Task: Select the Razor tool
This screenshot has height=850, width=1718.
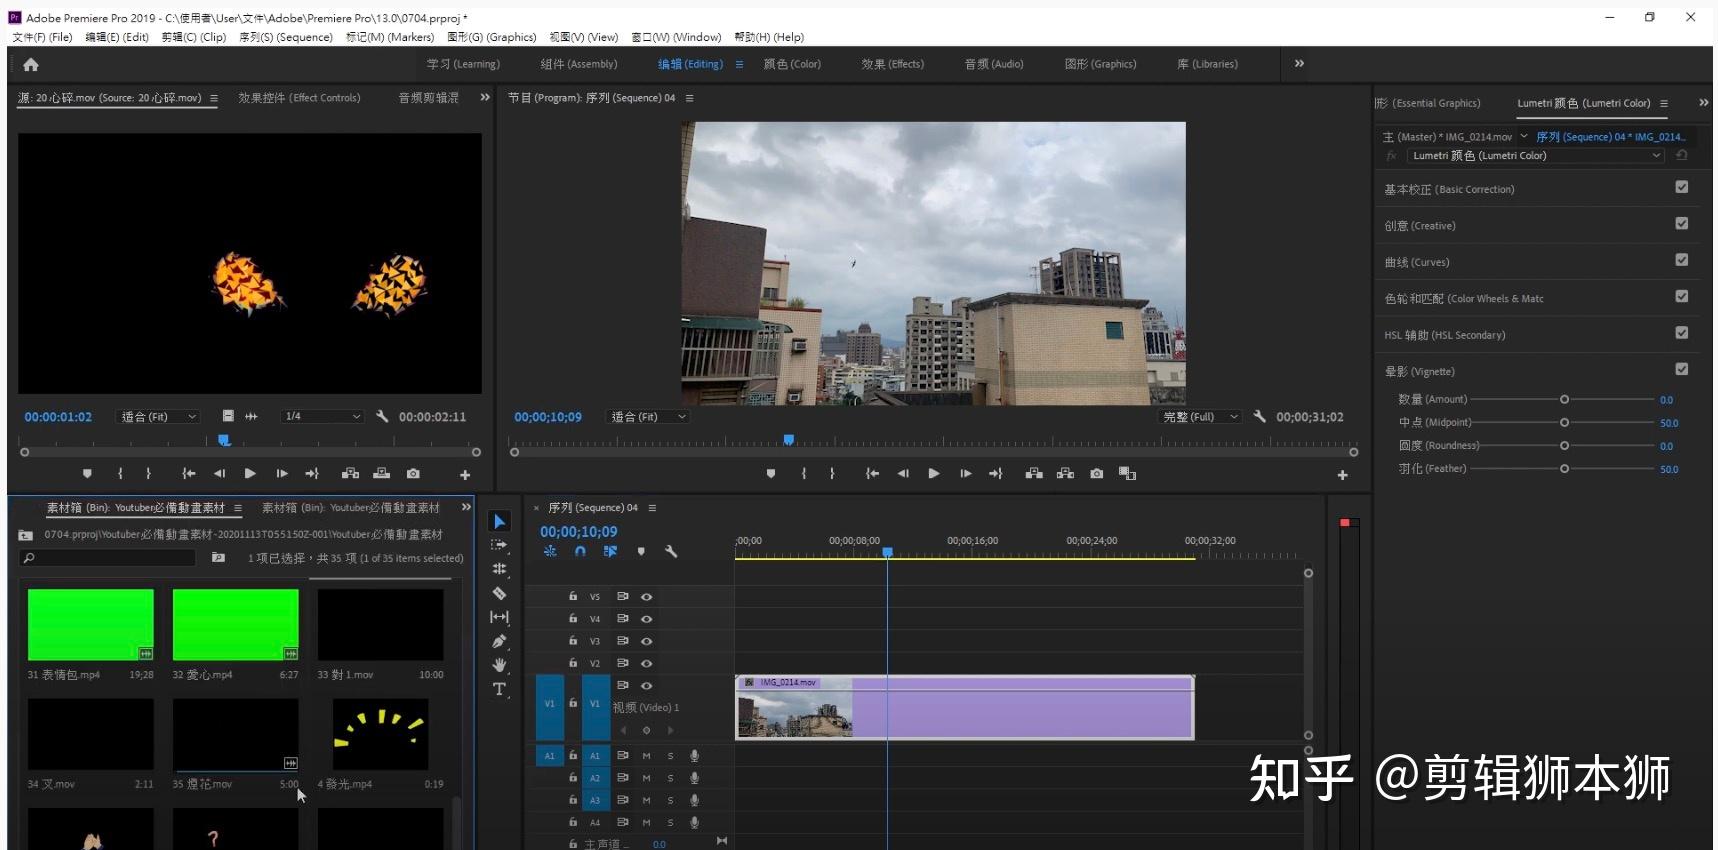Action: pyautogui.click(x=499, y=593)
